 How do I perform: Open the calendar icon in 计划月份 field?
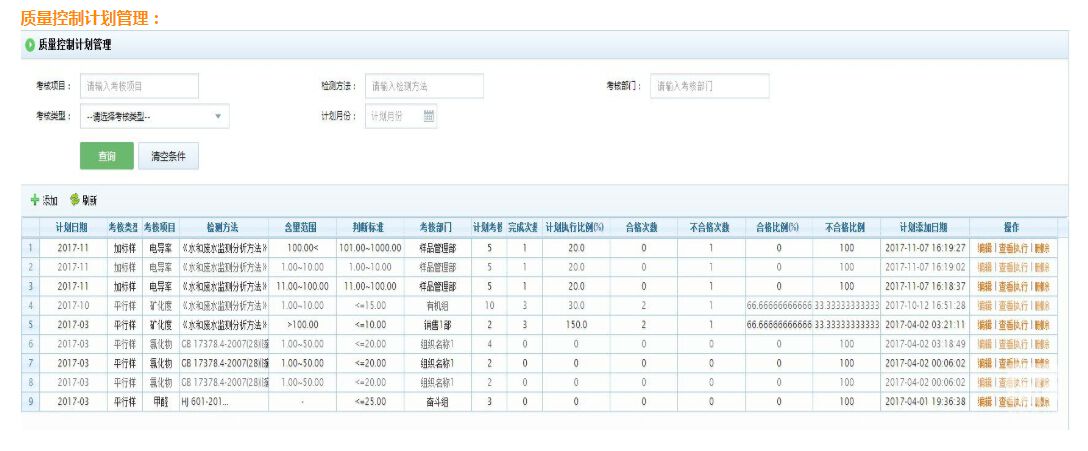click(x=429, y=116)
